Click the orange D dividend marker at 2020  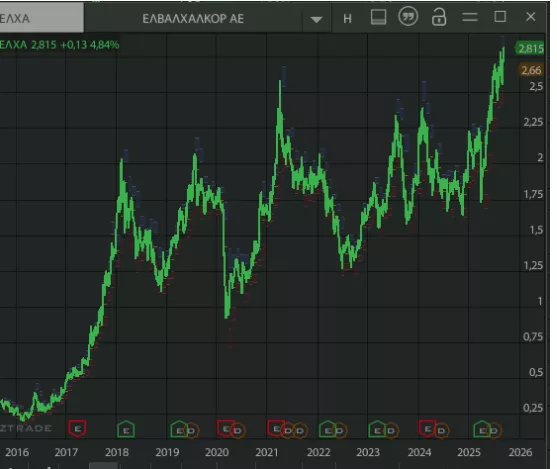point(238,431)
